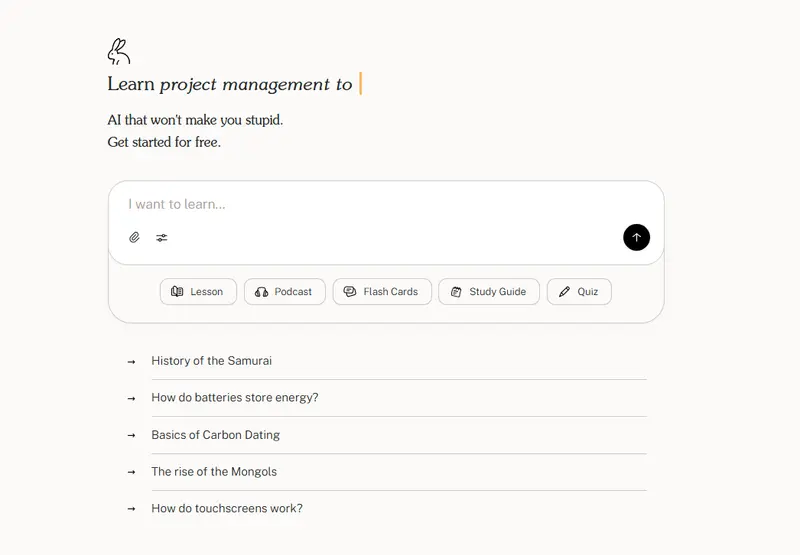Click the 'Learn project management to' heading
This screenshot has height=555, width=800.
click(x=230, y=84)
